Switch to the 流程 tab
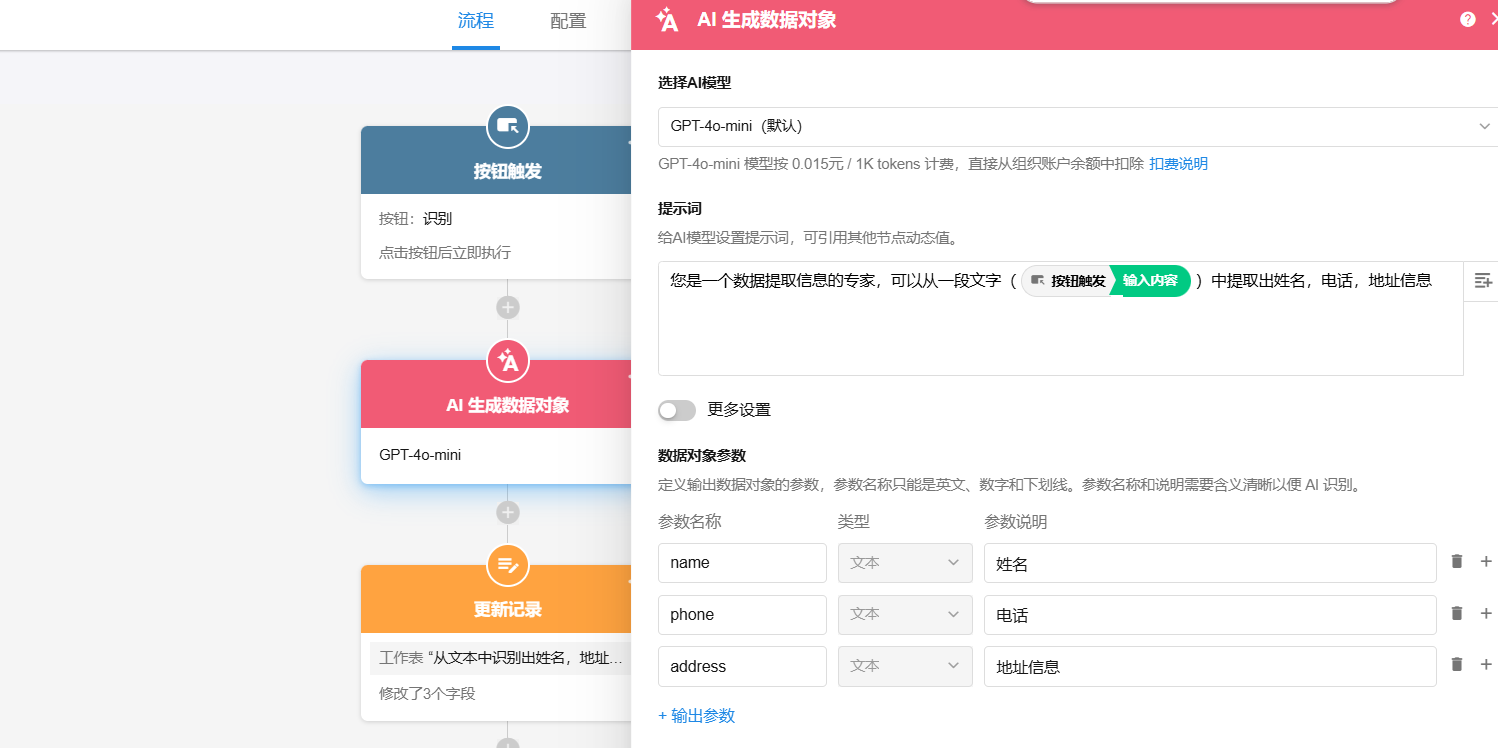This screenshot has width=1498, height=748. pyautogui.click(x=476, y=21)
